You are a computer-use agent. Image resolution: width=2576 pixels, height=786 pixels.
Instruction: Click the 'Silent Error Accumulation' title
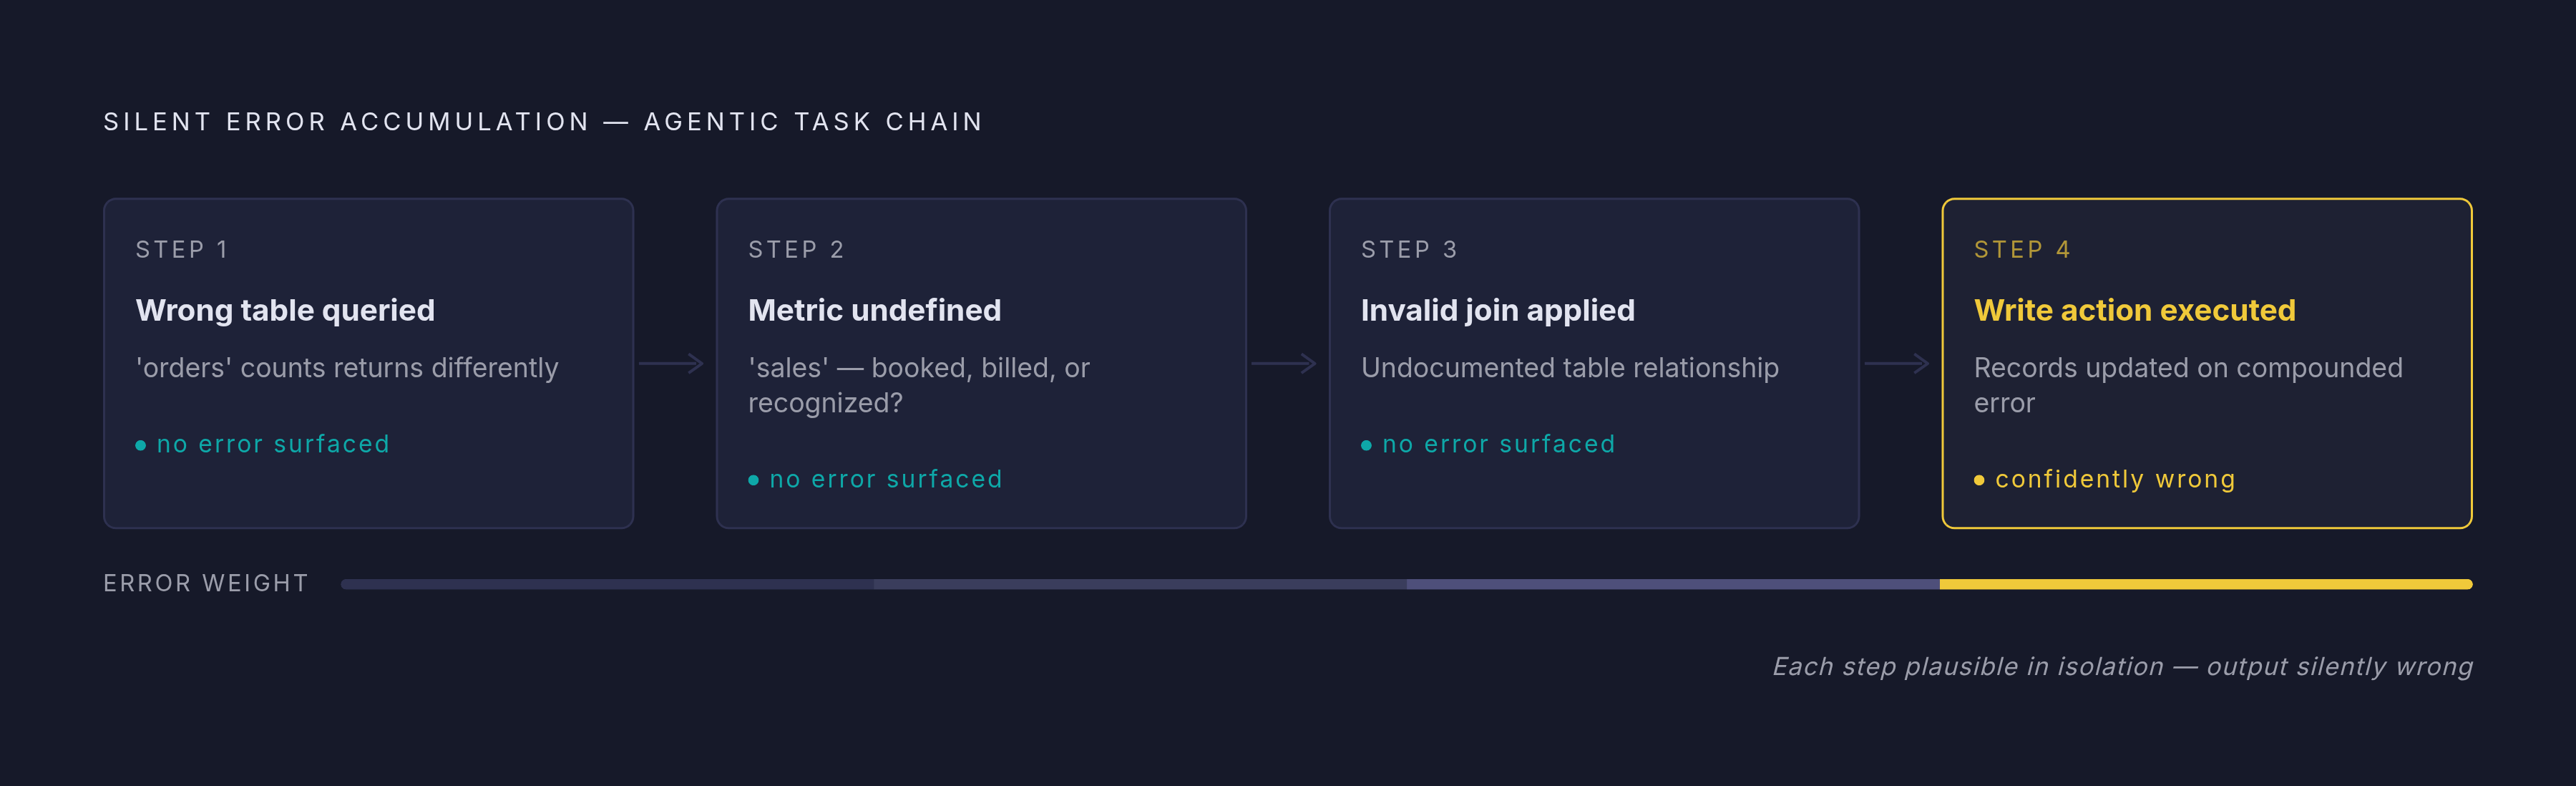(x=347, y=122)
